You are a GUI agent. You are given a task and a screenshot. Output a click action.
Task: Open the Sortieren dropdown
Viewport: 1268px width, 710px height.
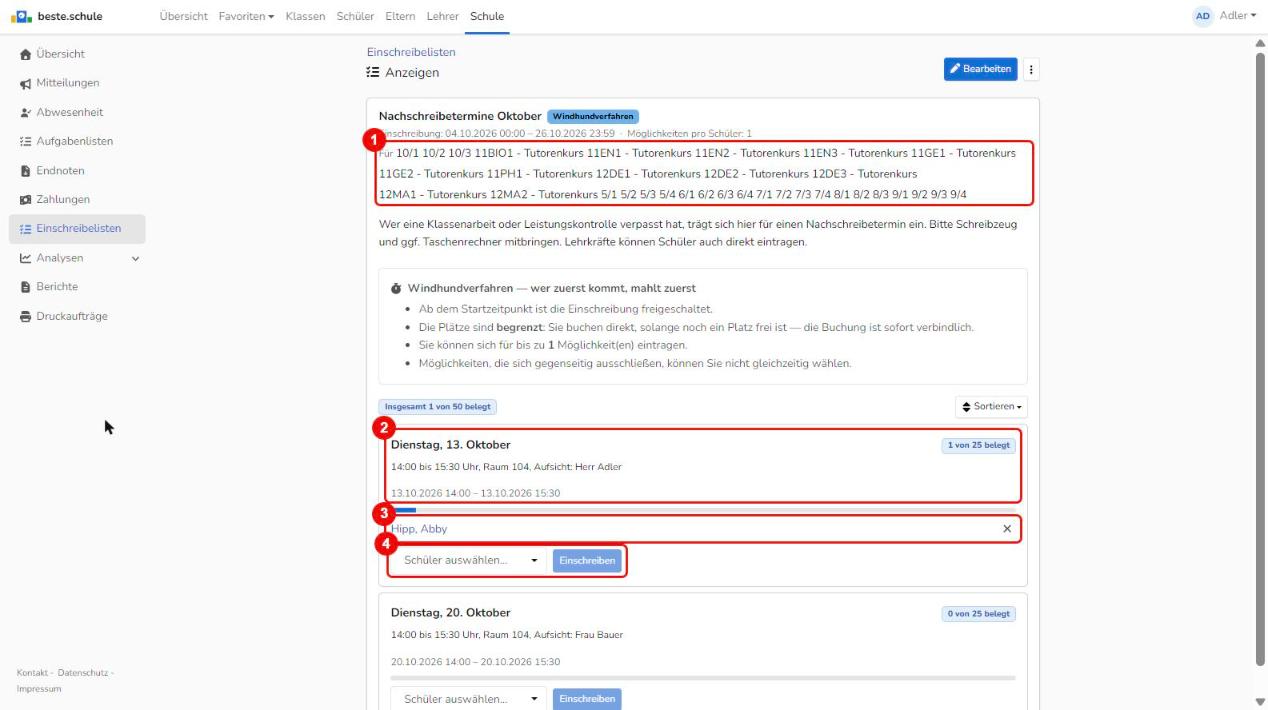point(991,408)
